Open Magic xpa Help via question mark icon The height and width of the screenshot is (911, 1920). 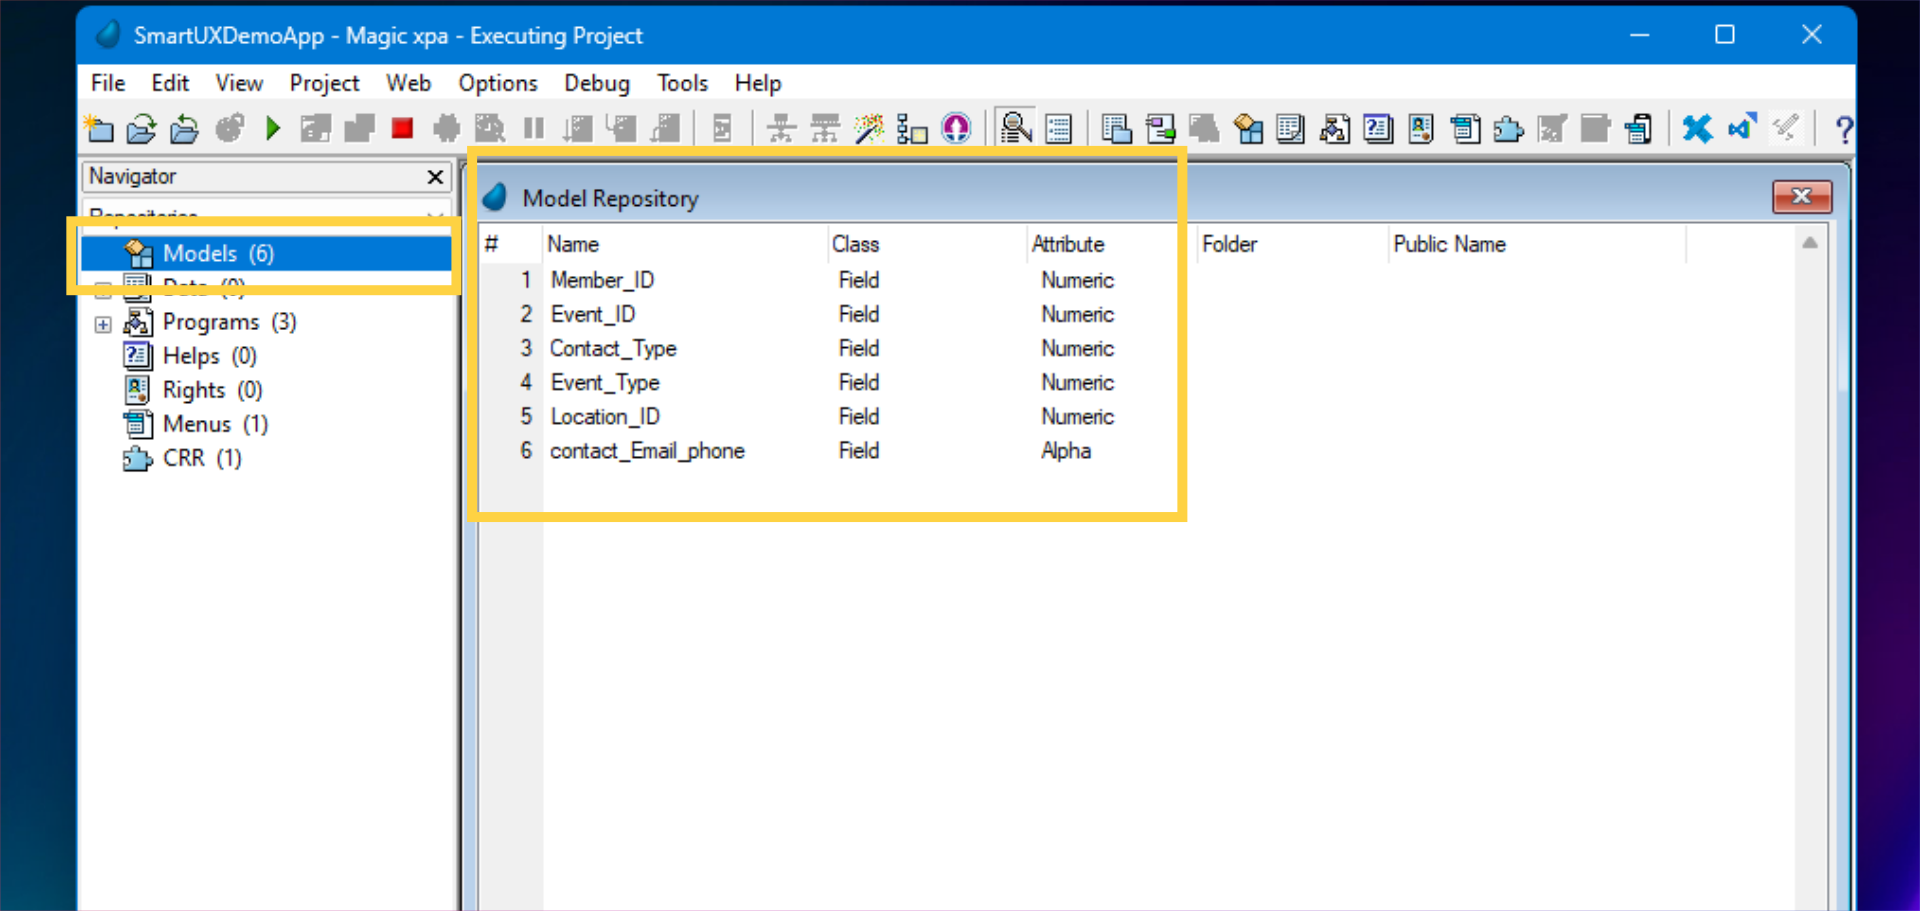tap(1845, 128)
